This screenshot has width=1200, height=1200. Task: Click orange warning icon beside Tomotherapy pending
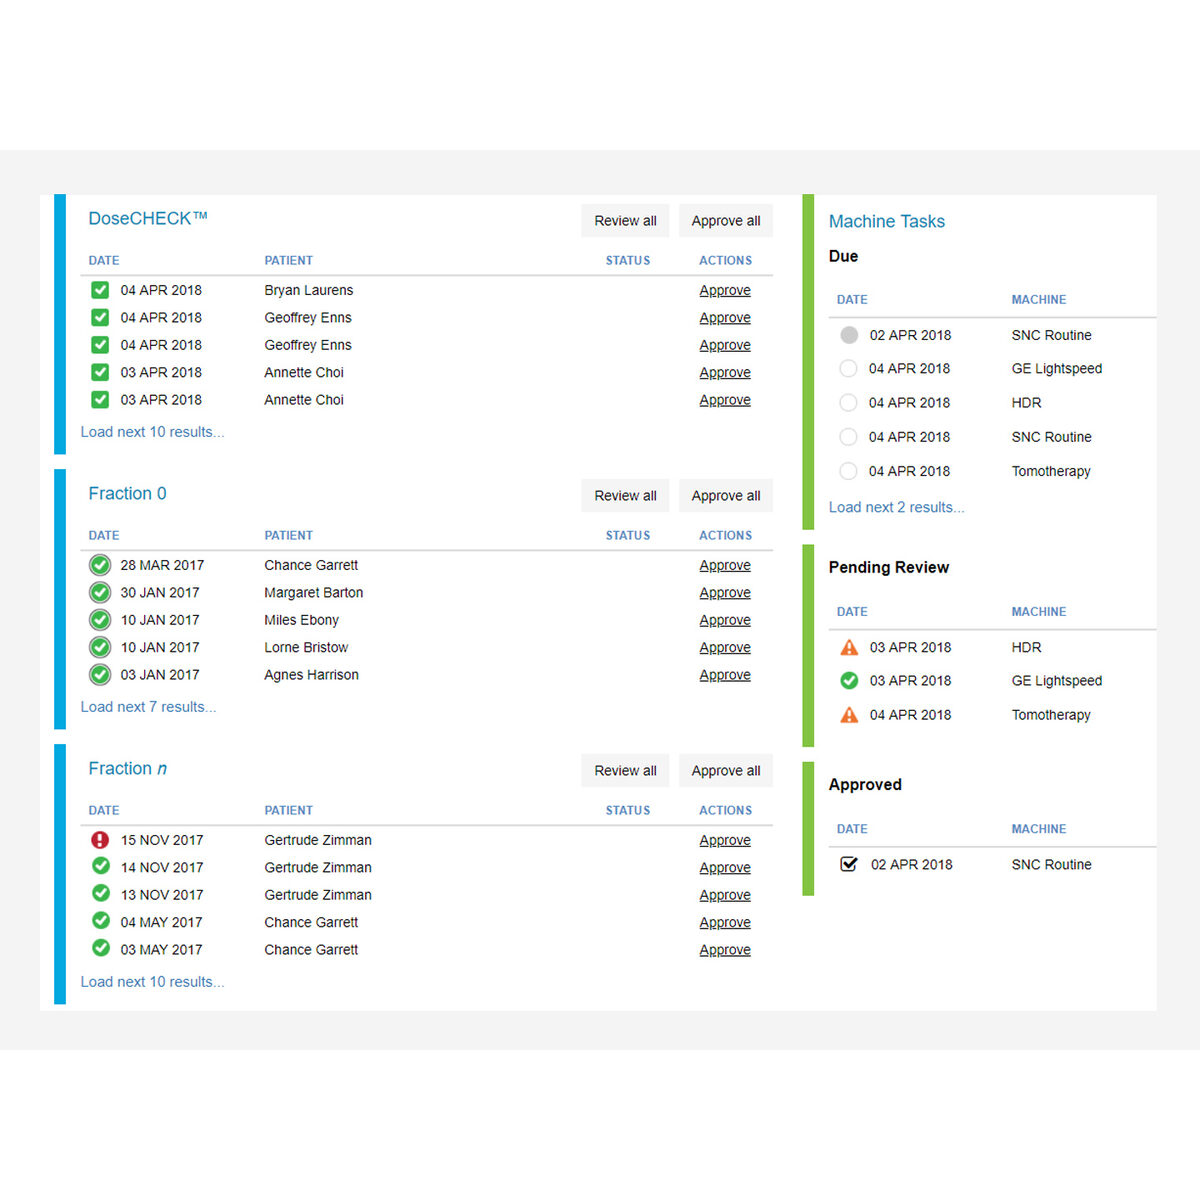point(849,715)
